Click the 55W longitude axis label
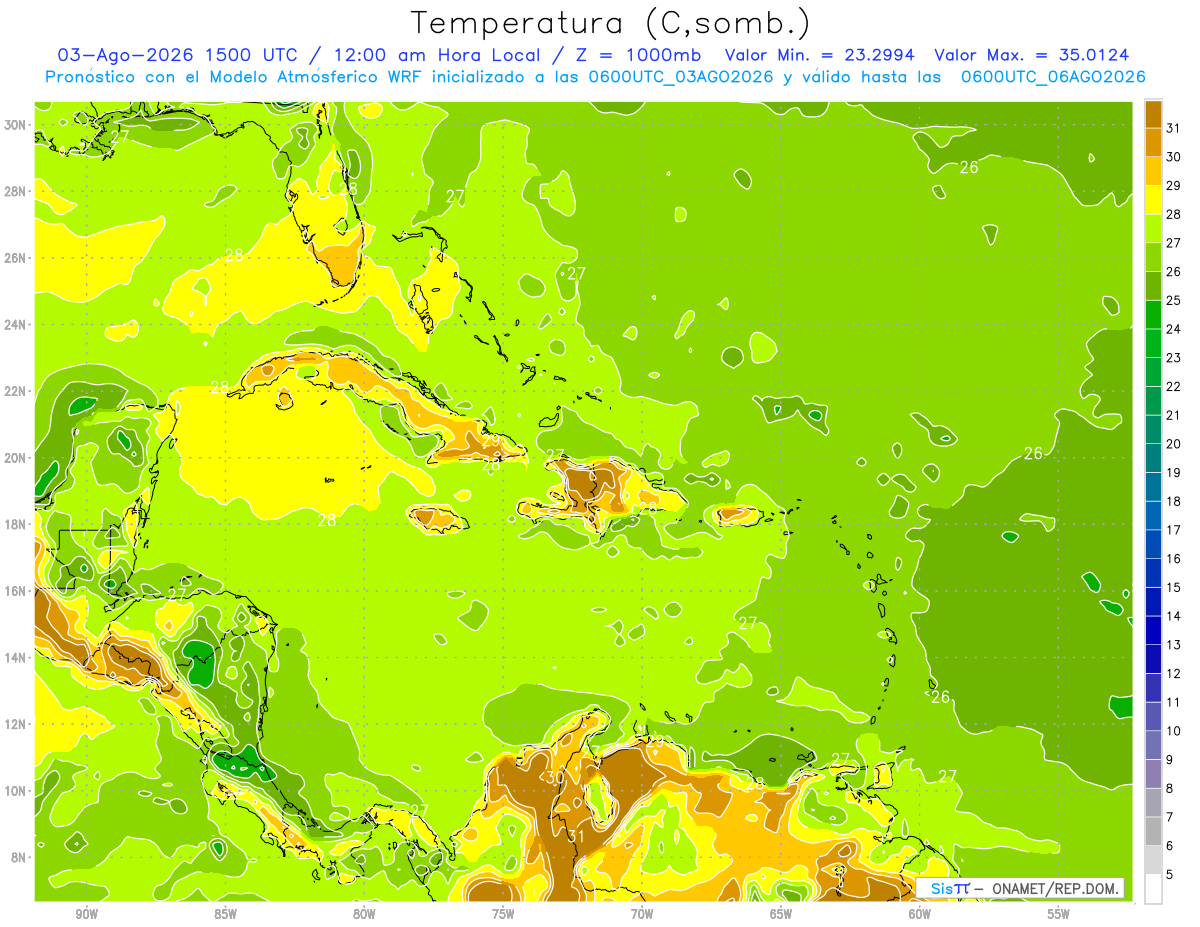Image resolution: width=1200 pixels, height=927 pixels. (x=1058, y=914)
